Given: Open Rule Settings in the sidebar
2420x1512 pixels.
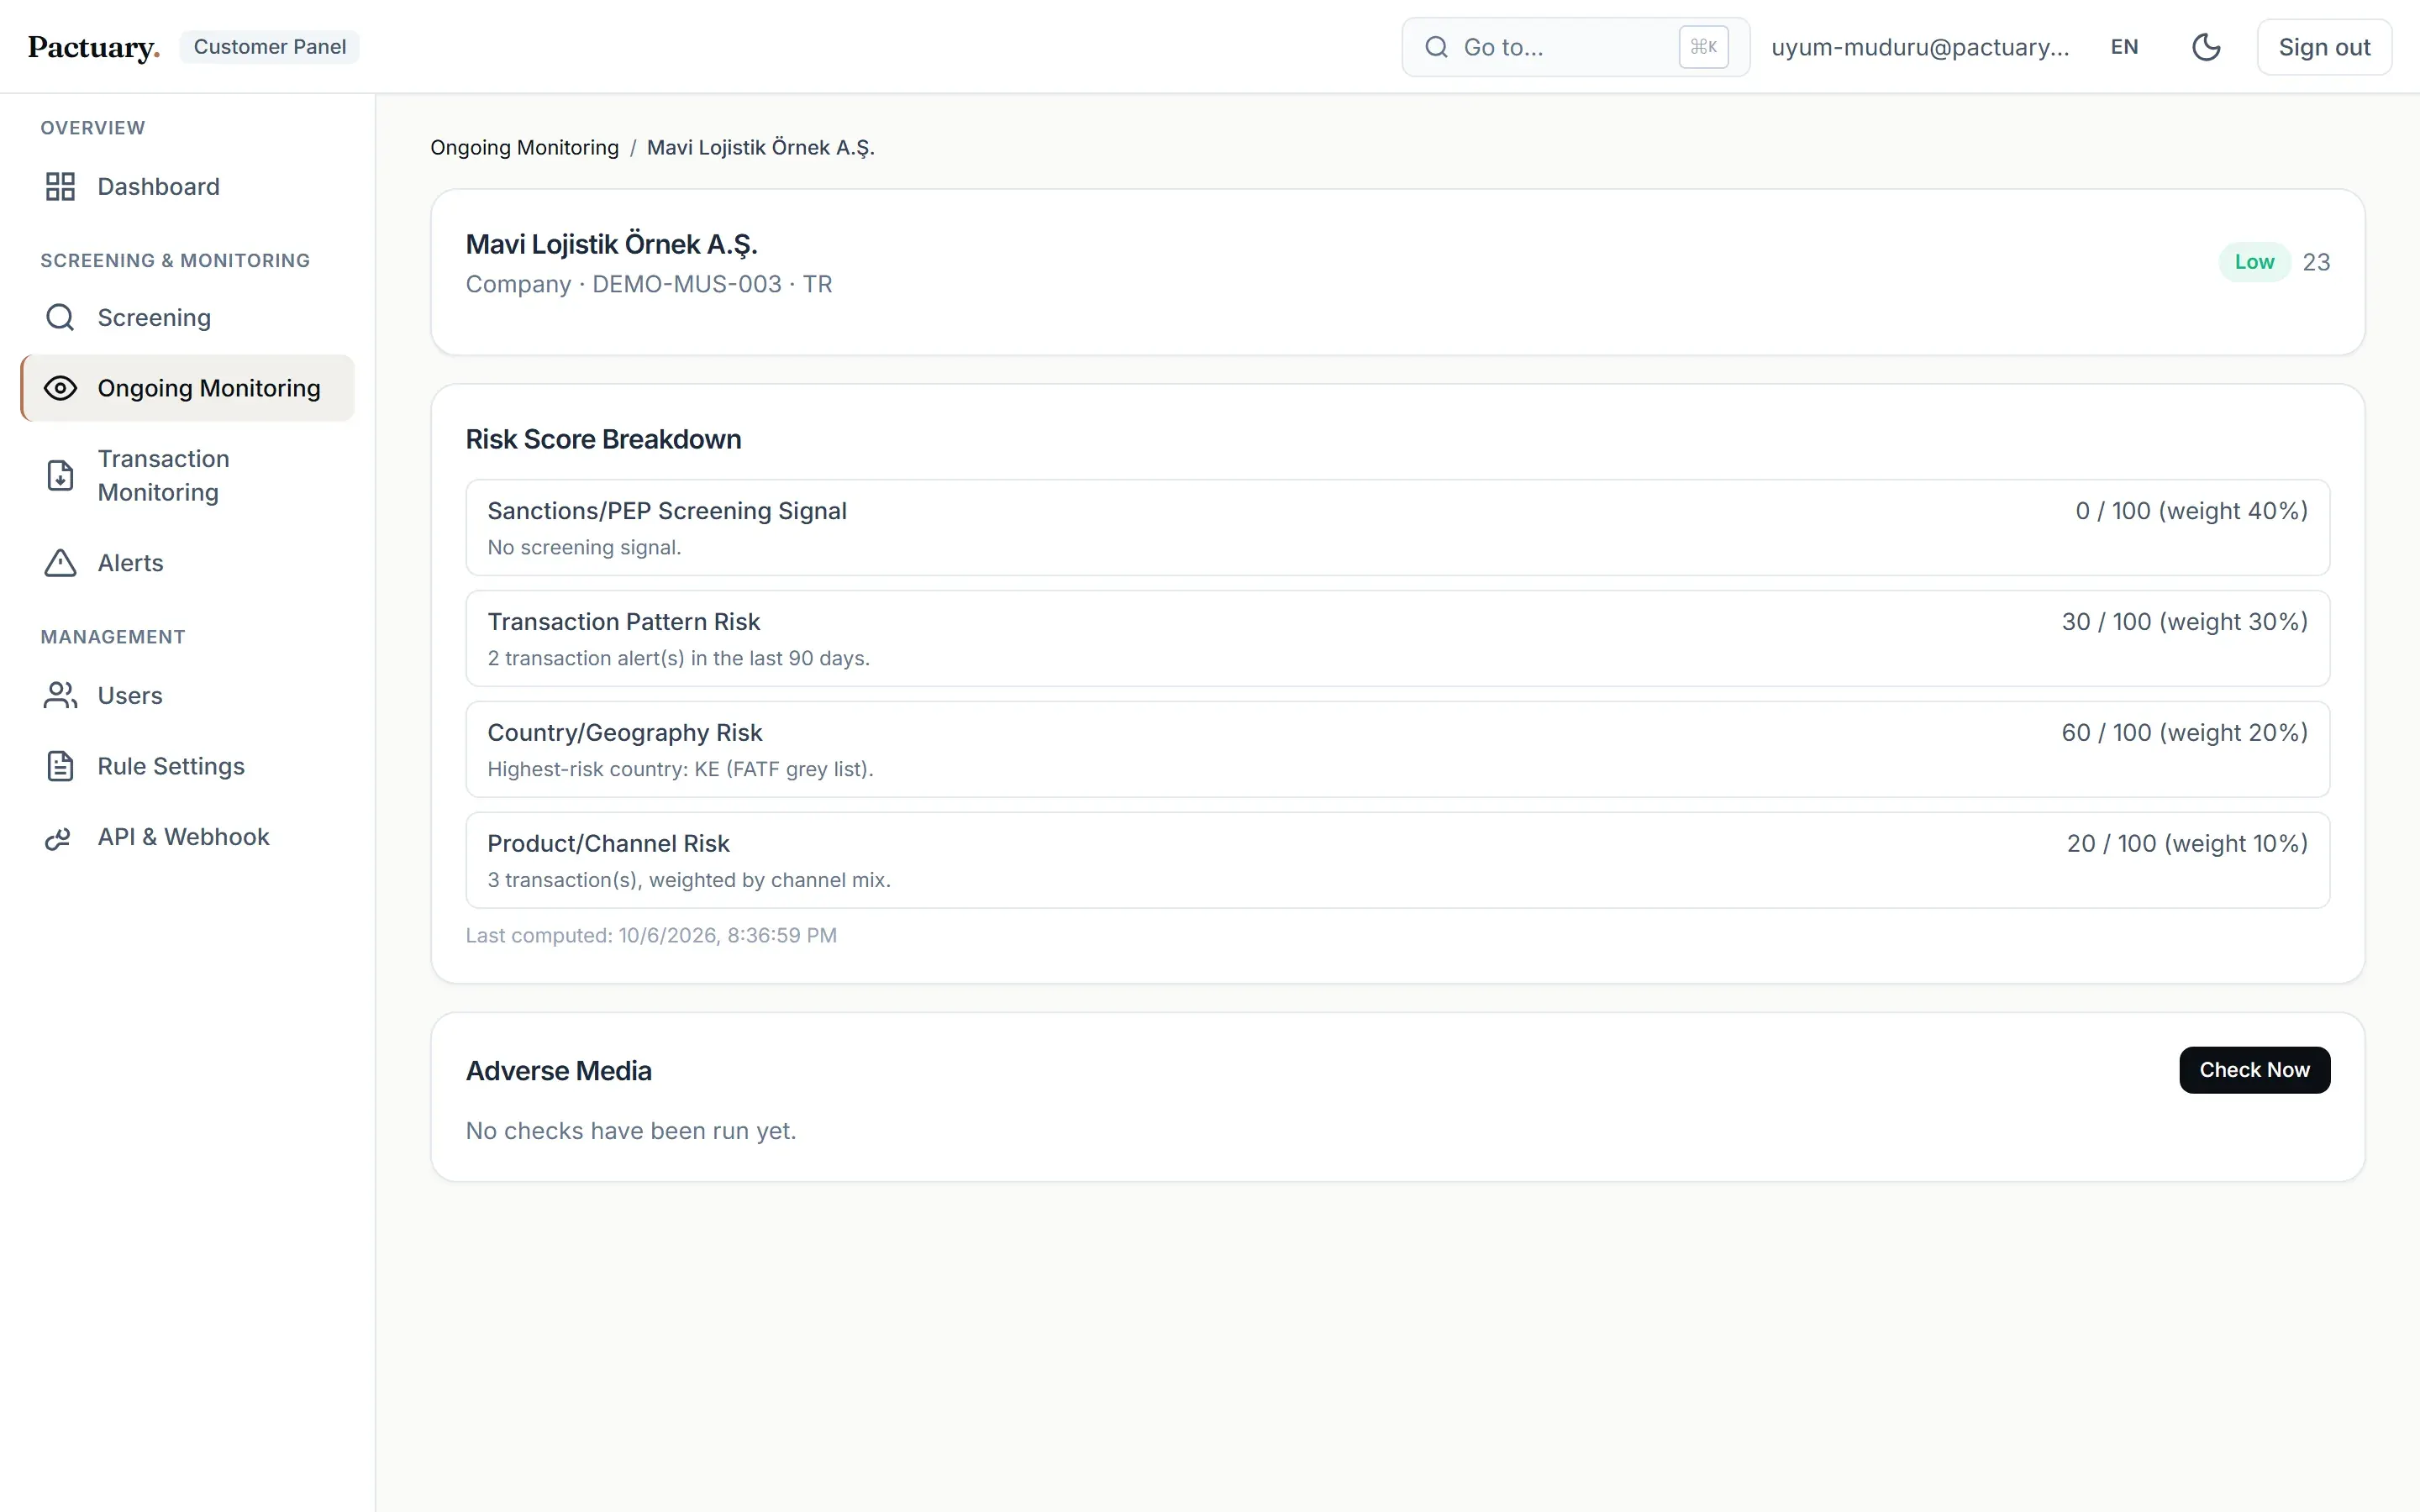Looking at the screenshot, I should (x=187, y=767).
